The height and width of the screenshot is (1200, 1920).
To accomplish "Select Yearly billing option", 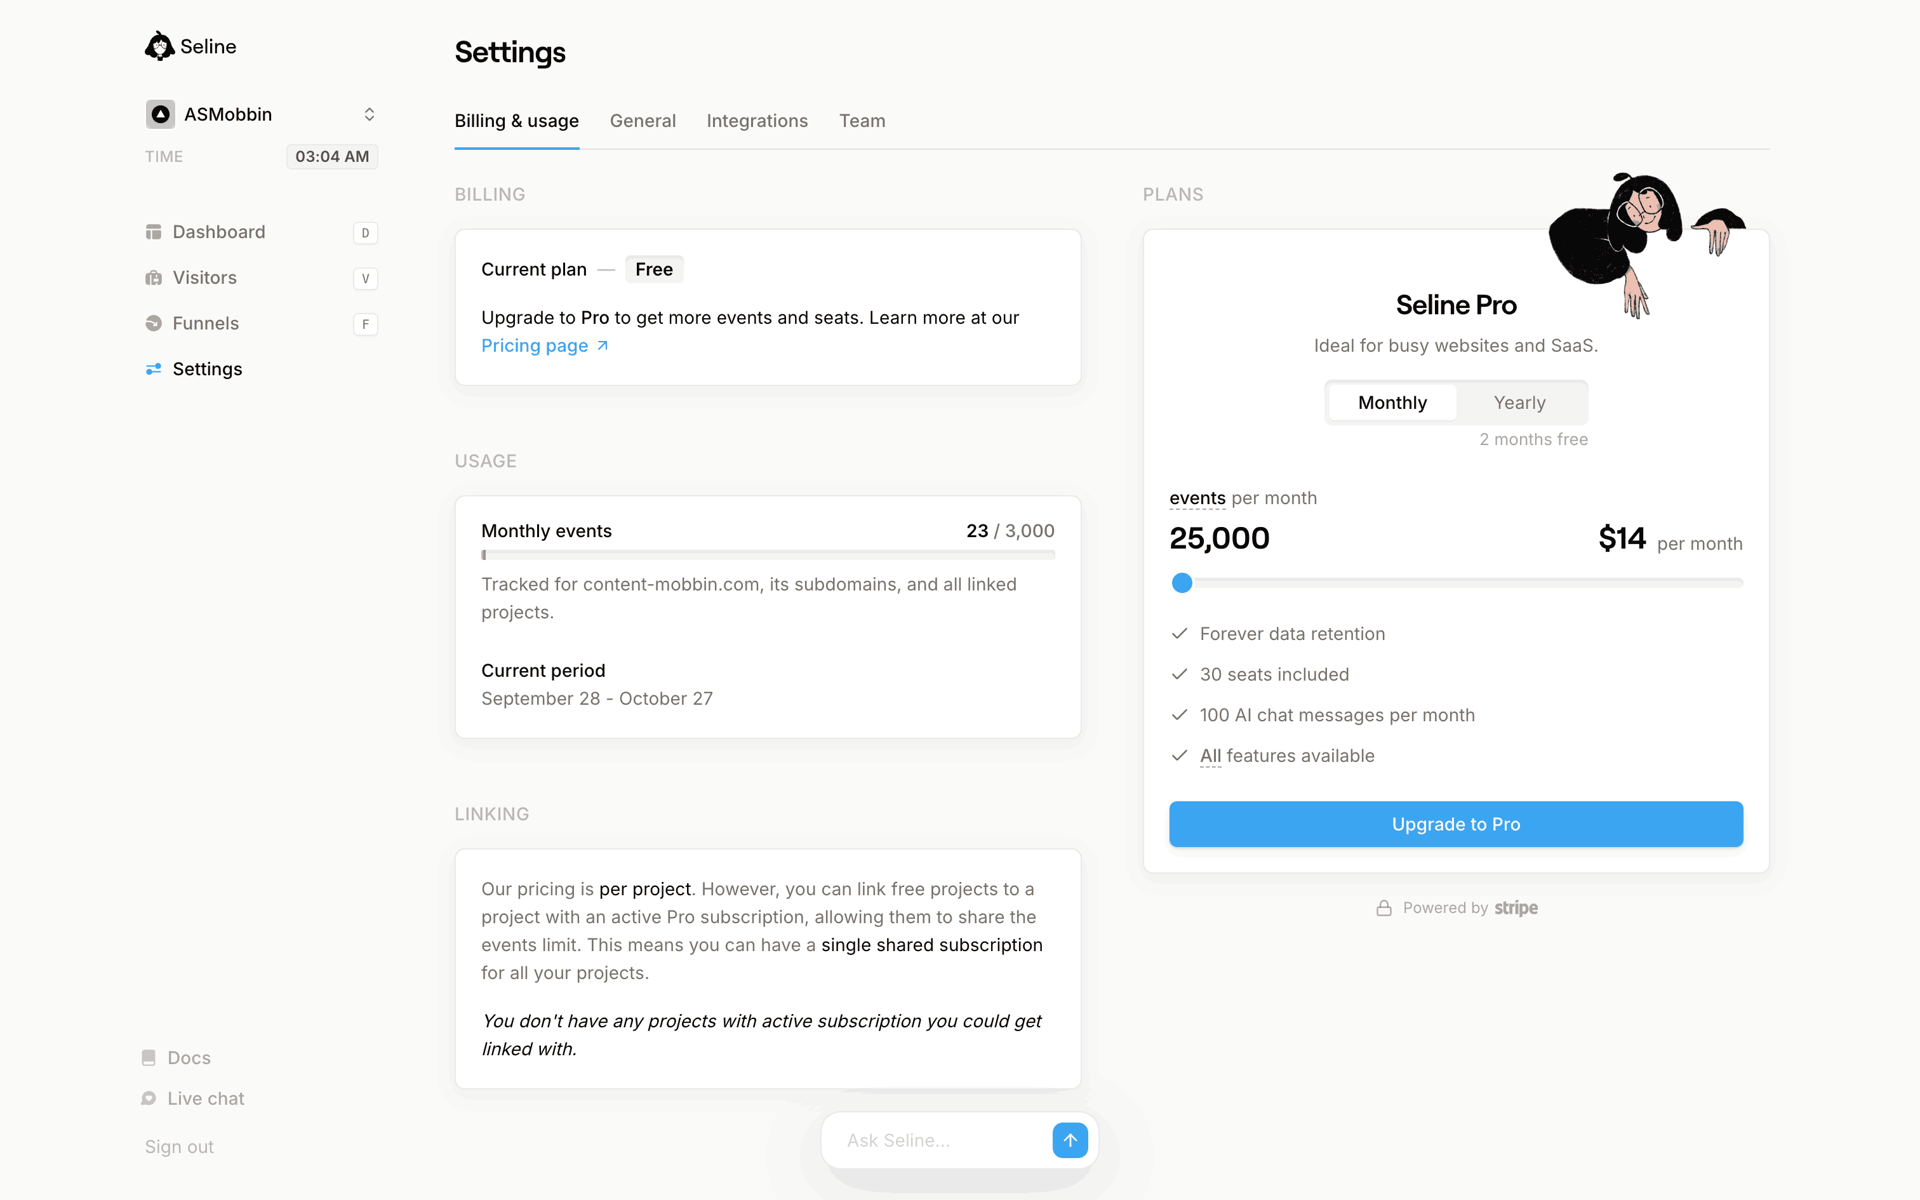I will tap(1520, 402).
